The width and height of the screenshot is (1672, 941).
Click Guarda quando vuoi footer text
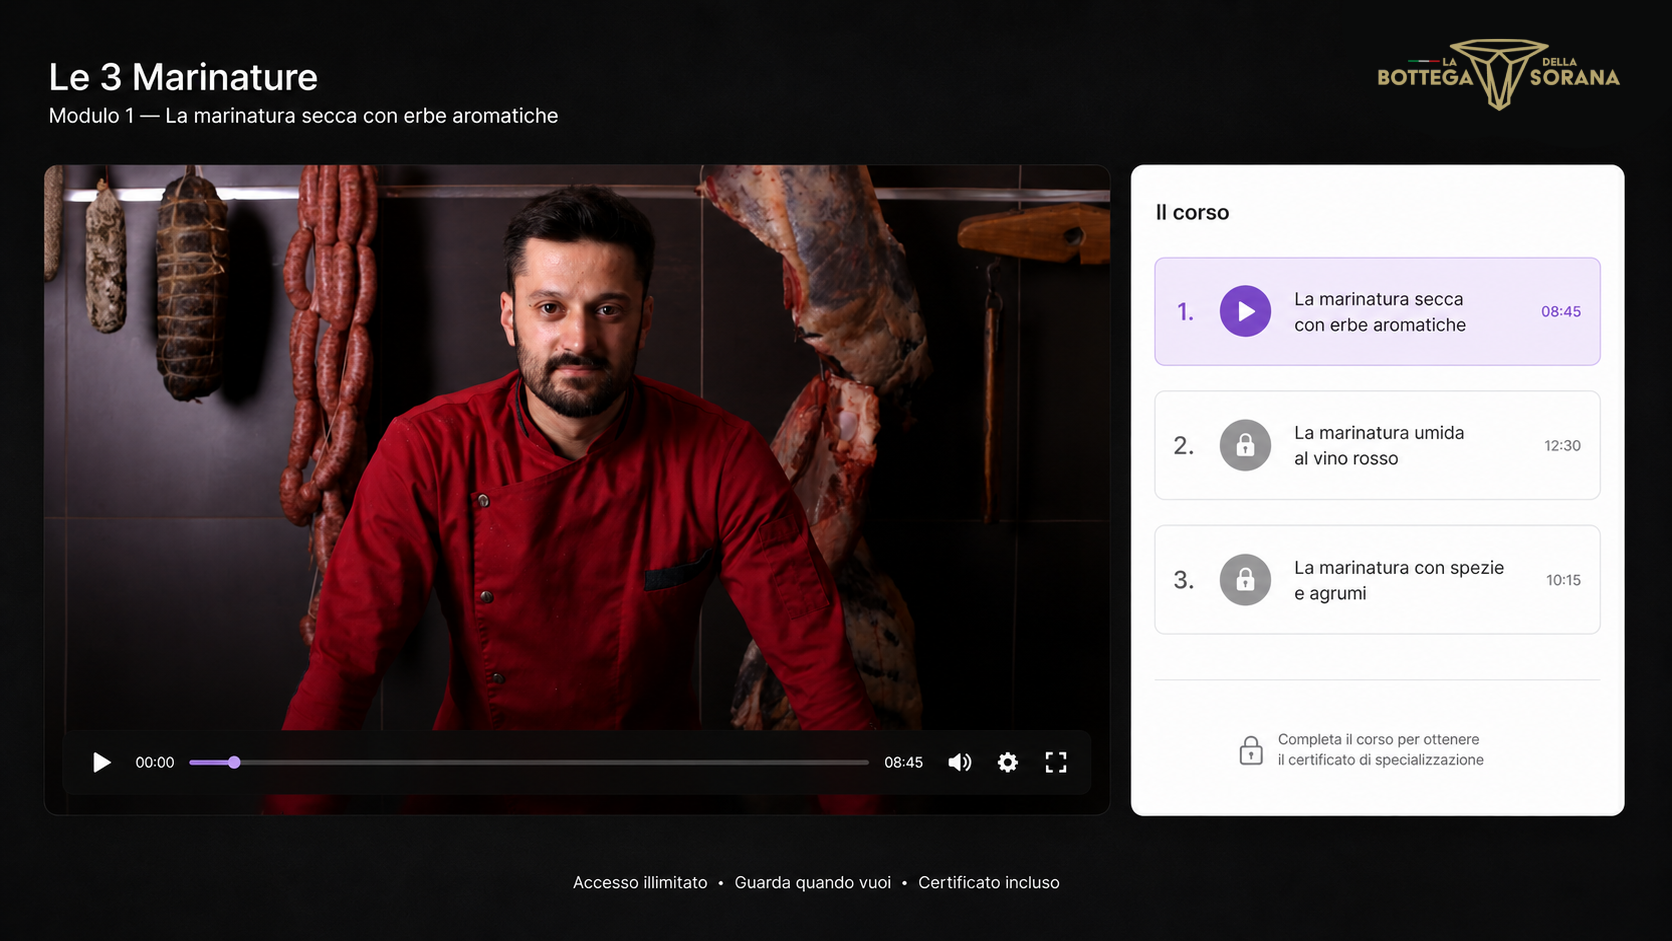pyautogui.click(x=812, y=882)
